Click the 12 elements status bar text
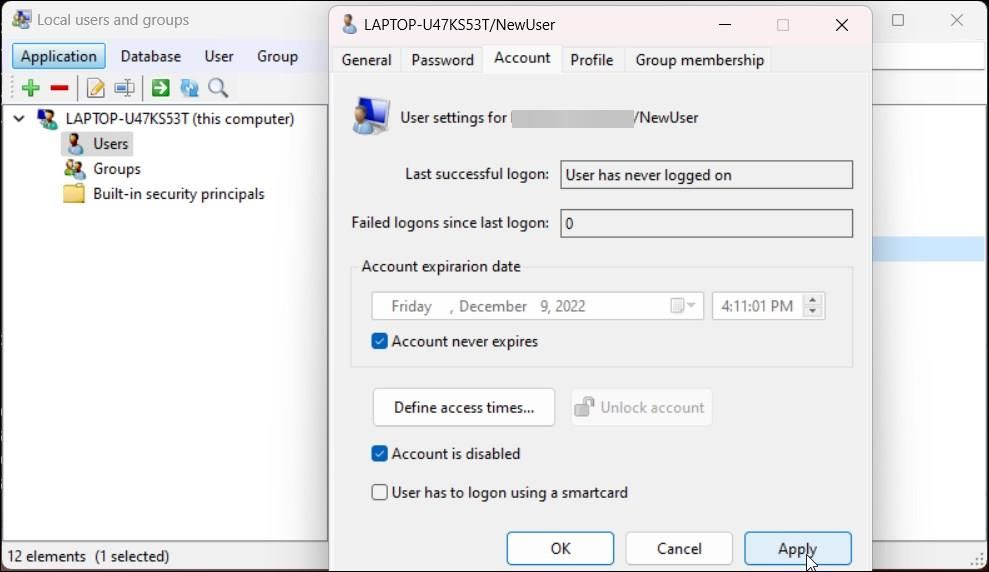The image size is (989, 572). (47, 556)
